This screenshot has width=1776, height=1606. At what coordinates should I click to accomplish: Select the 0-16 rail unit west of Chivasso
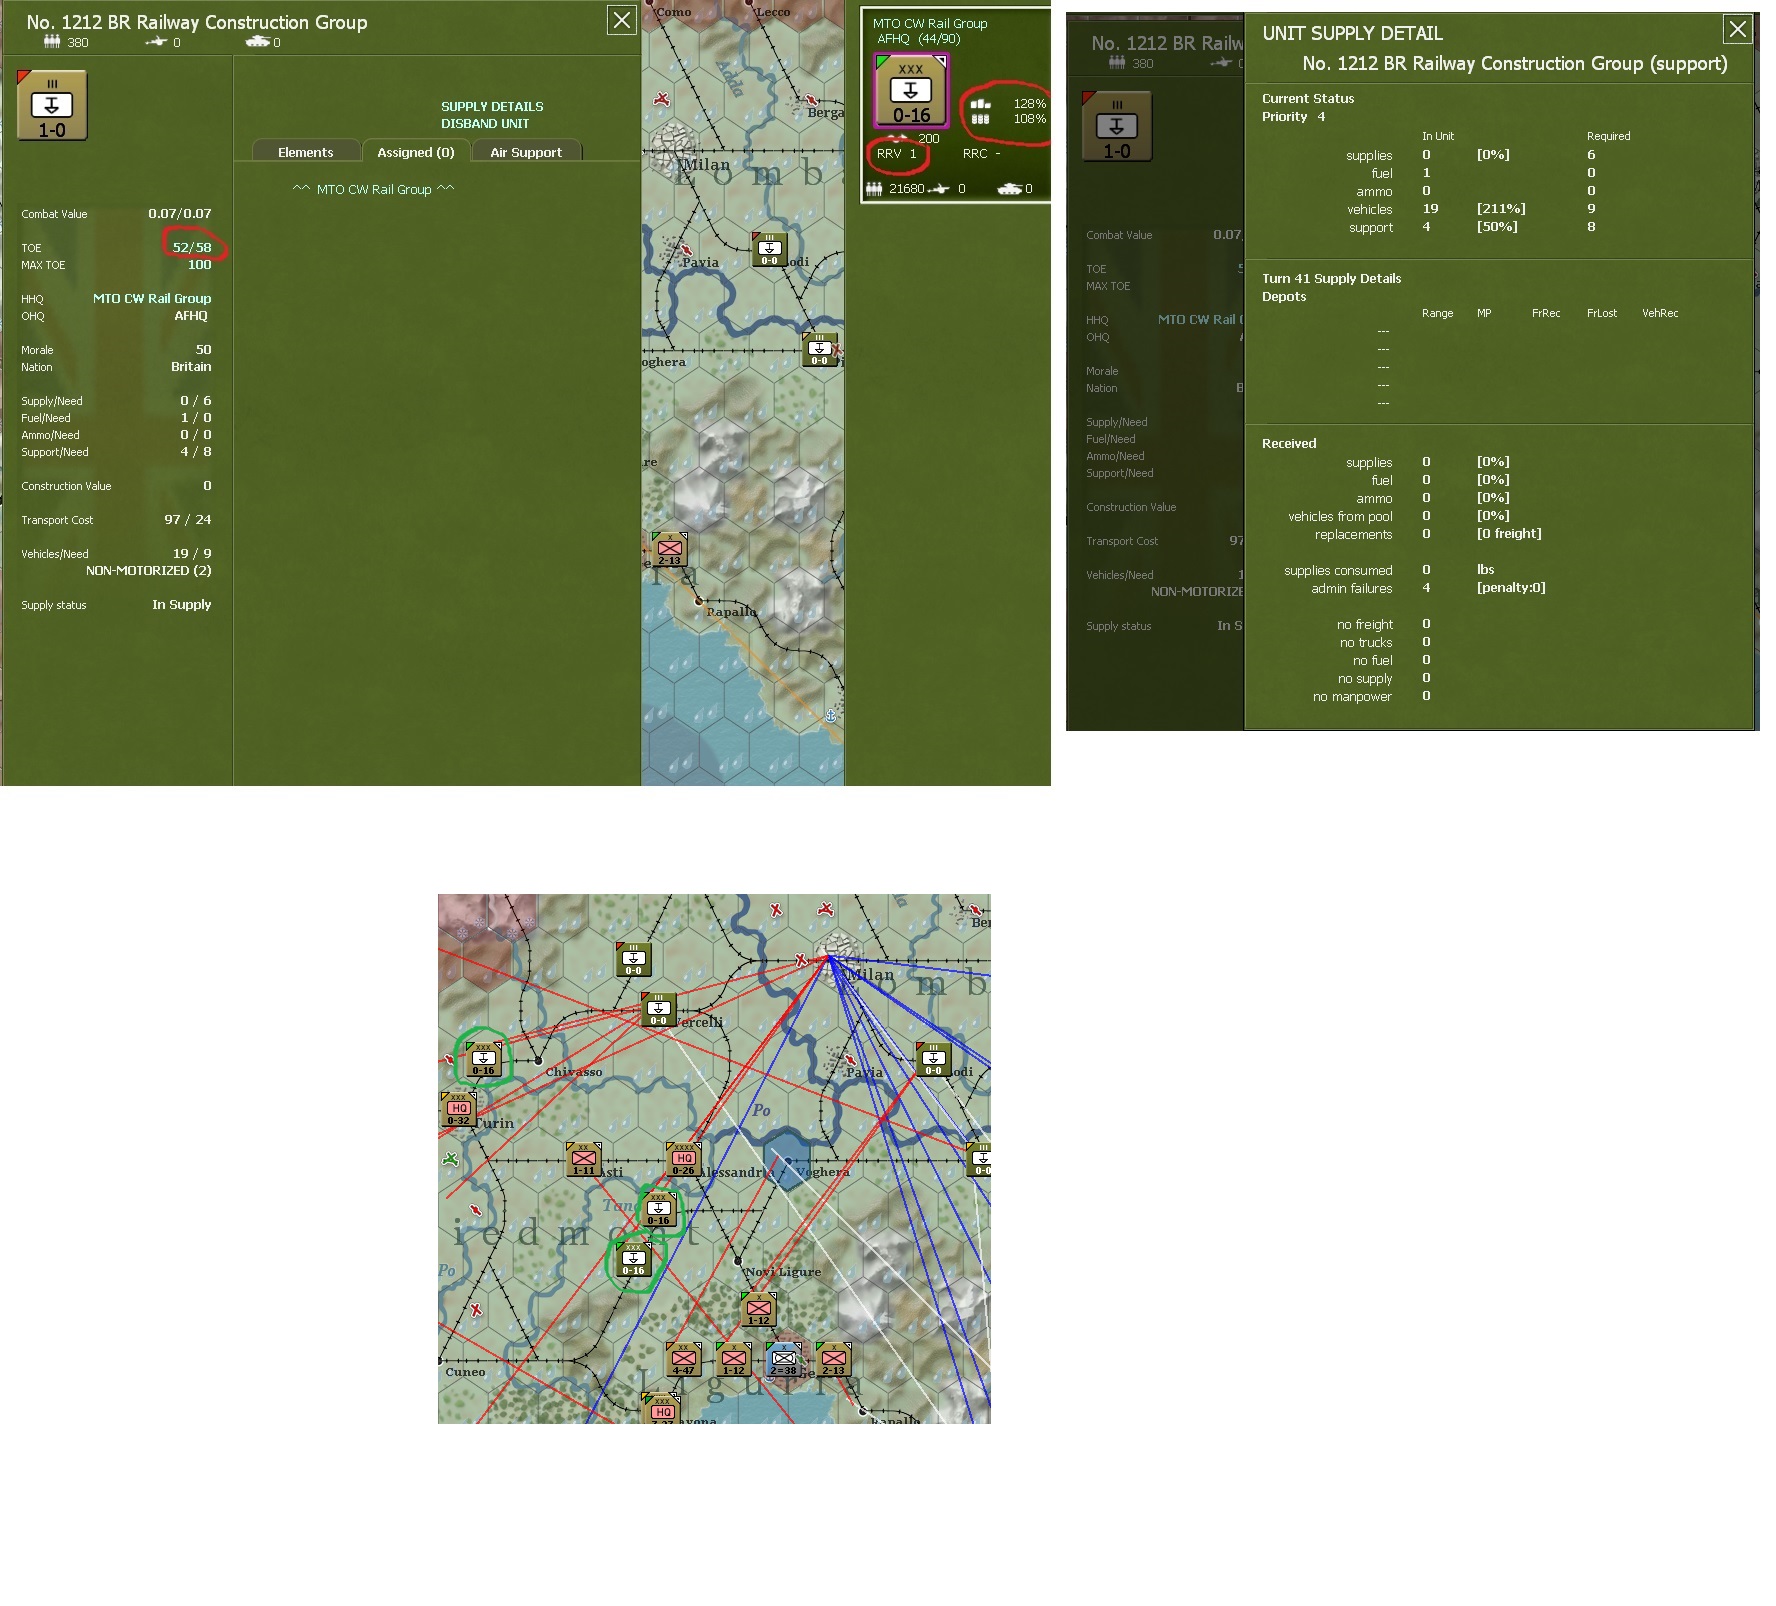(x=483, y=1059)
